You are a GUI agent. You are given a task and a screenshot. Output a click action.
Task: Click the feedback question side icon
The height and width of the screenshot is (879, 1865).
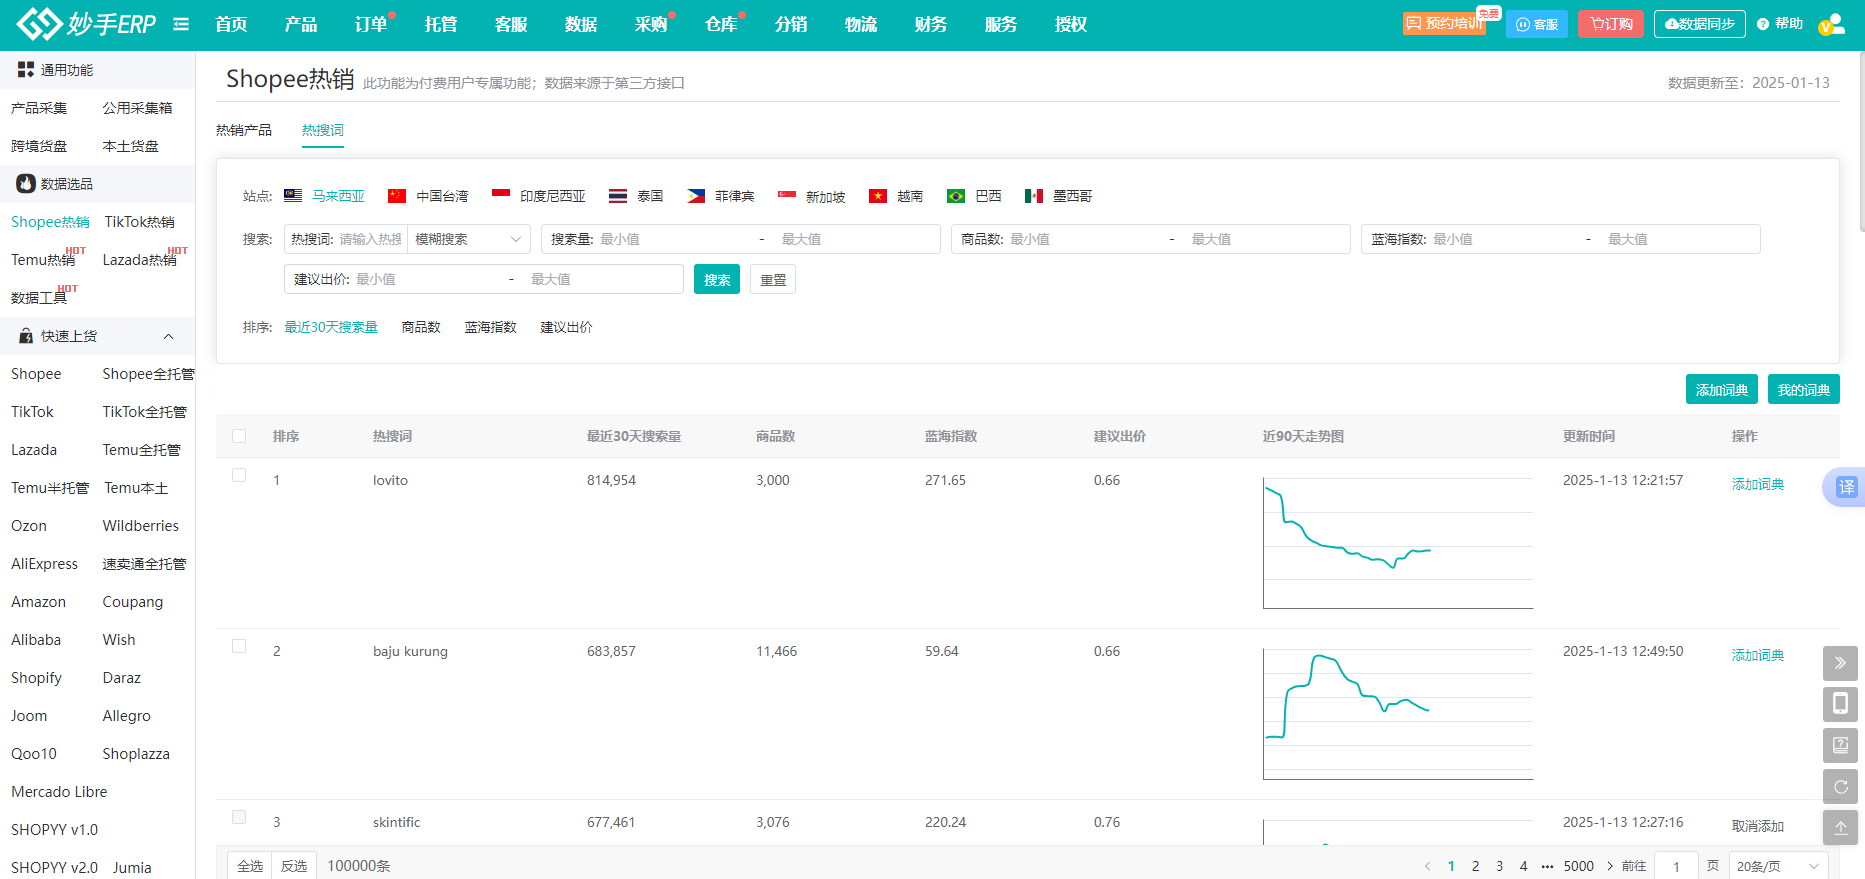pyautogui.click(x=1840, y=745)
